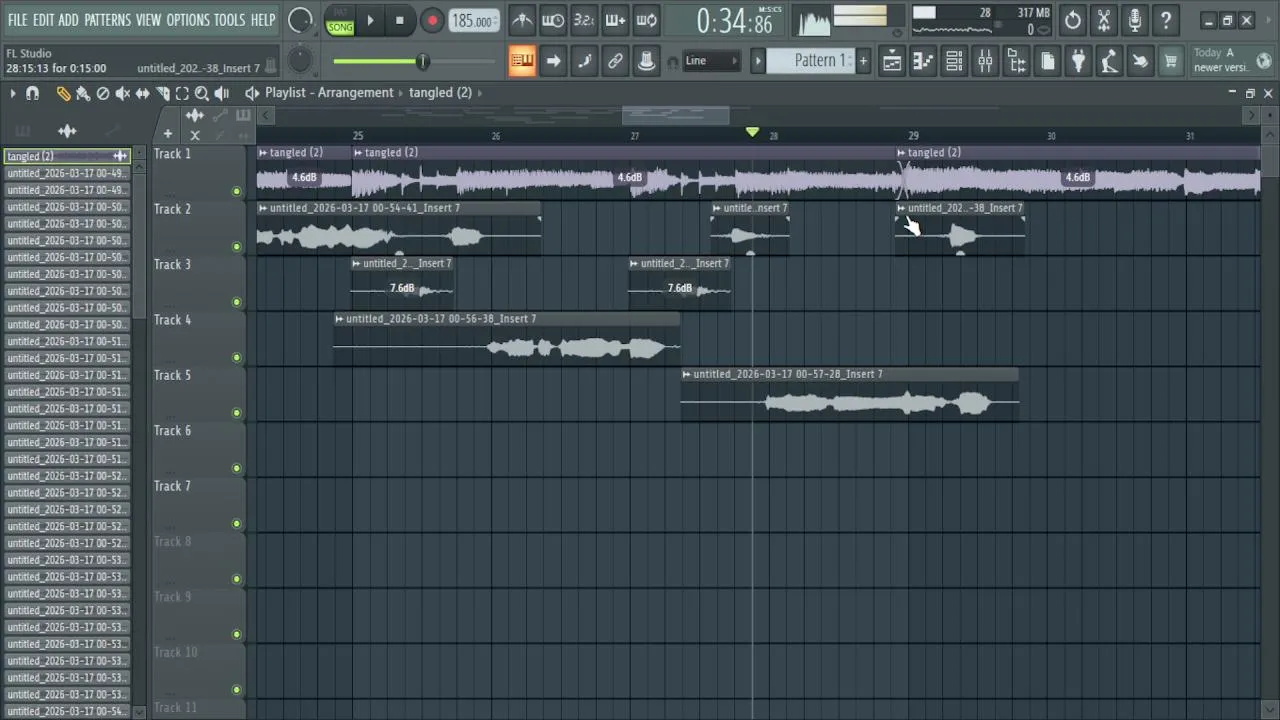
Task: Open the project picker copy icon
Action: [1047, 61]
